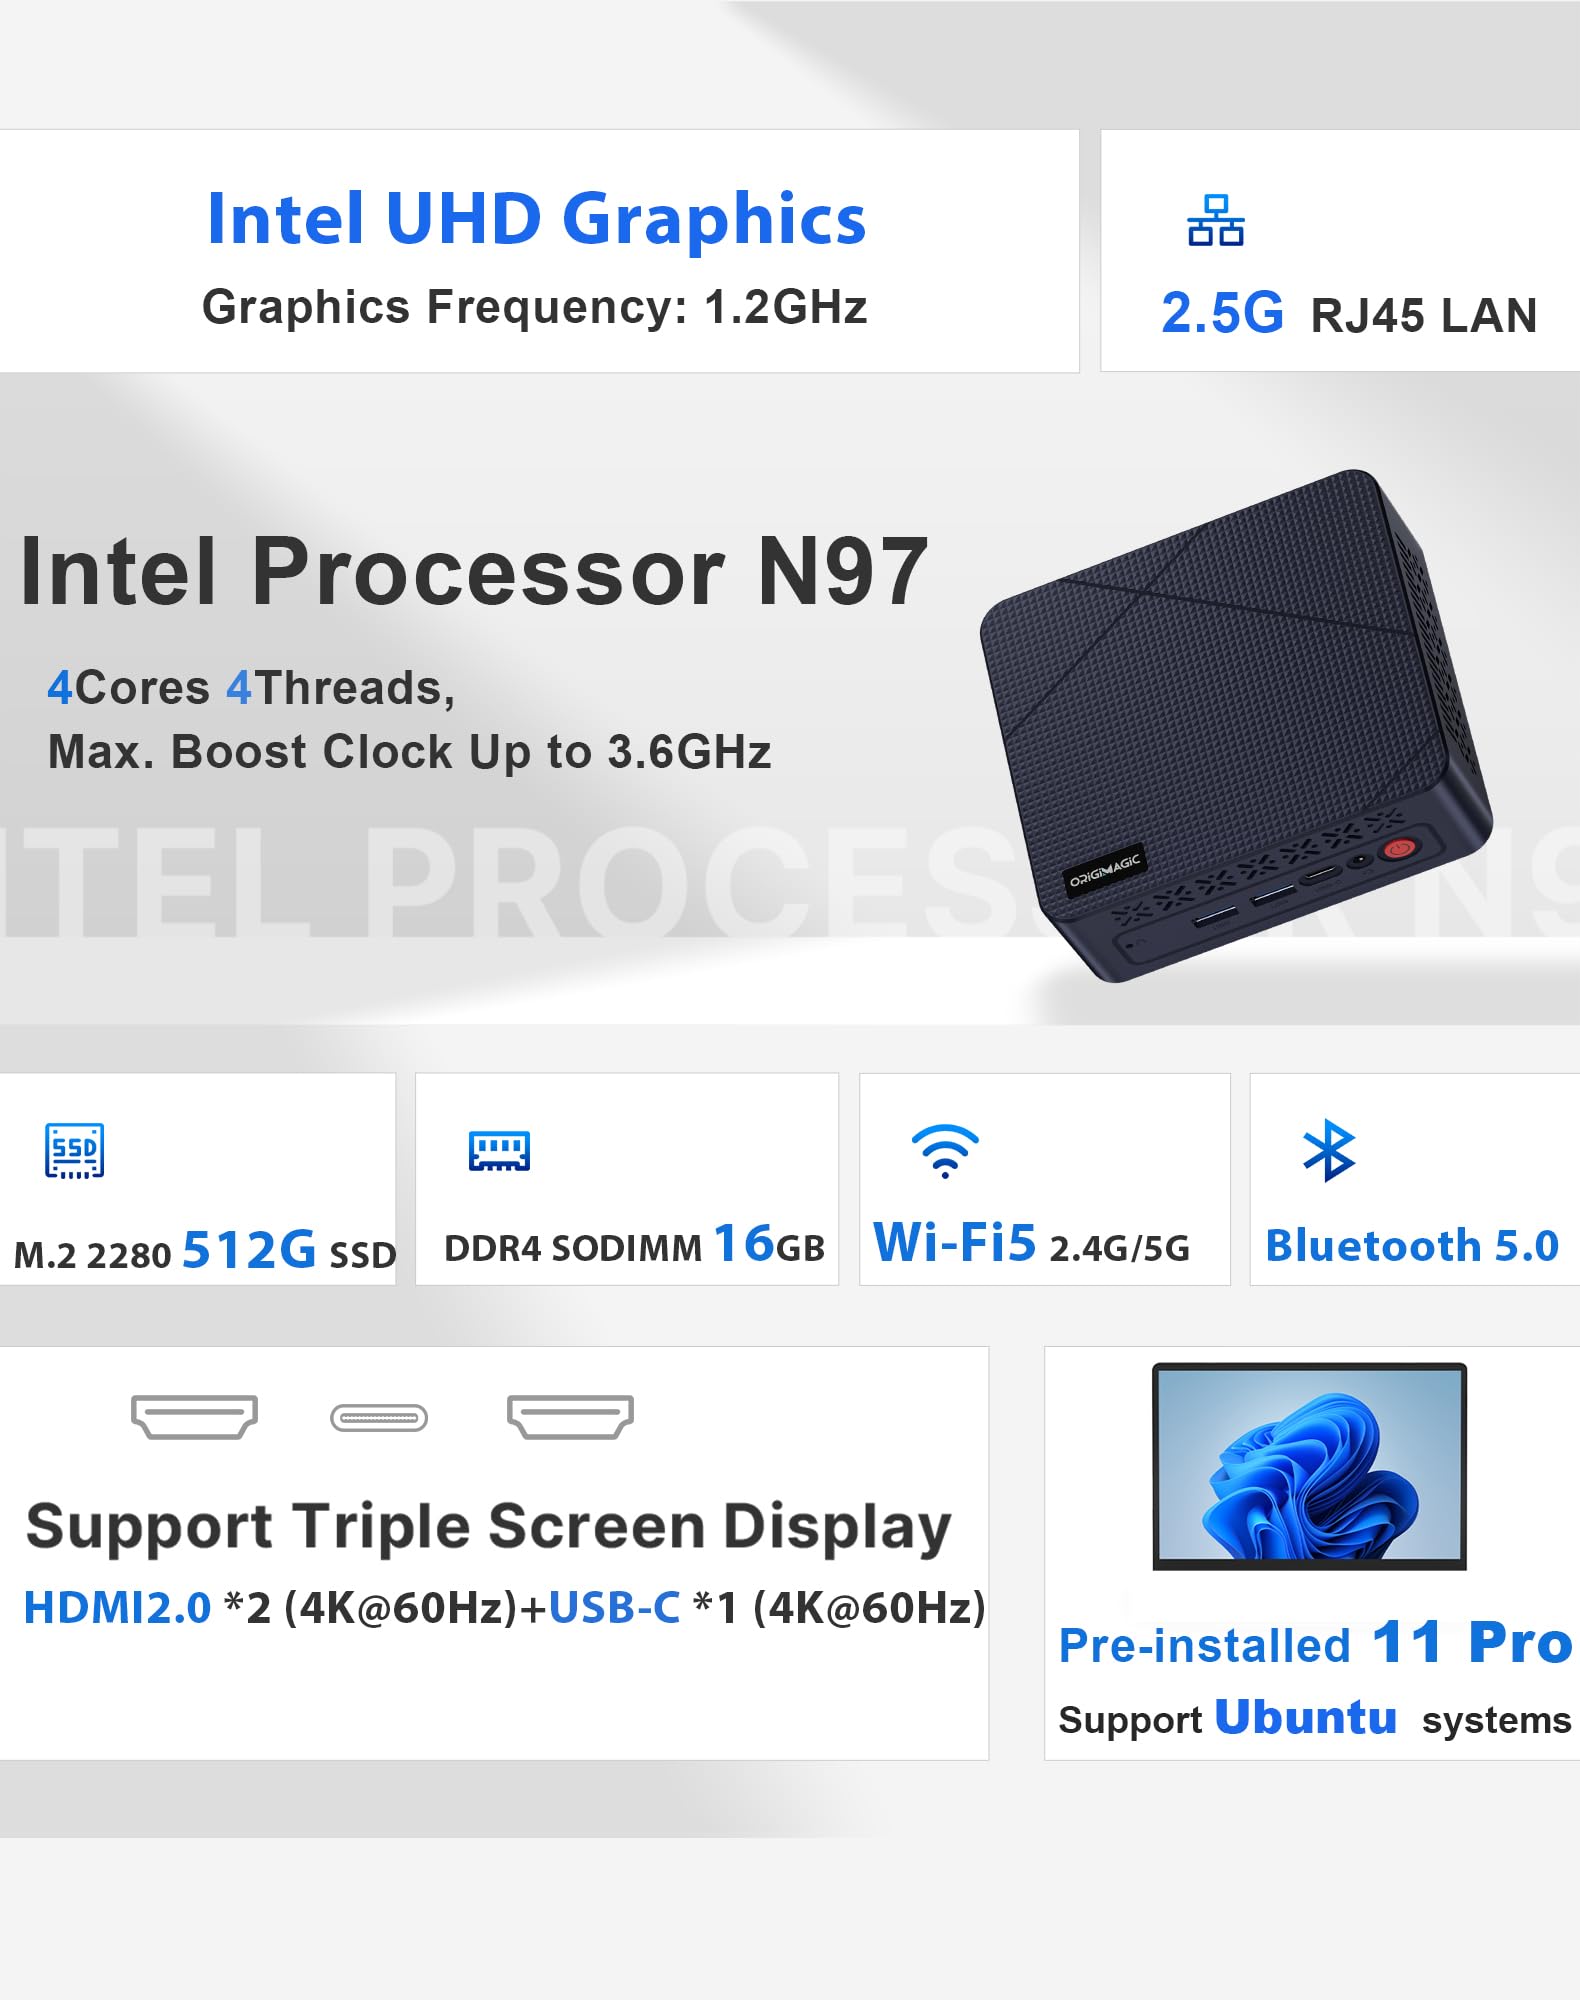
Task: Click the mini PC product image
Action: (1236, 725)
